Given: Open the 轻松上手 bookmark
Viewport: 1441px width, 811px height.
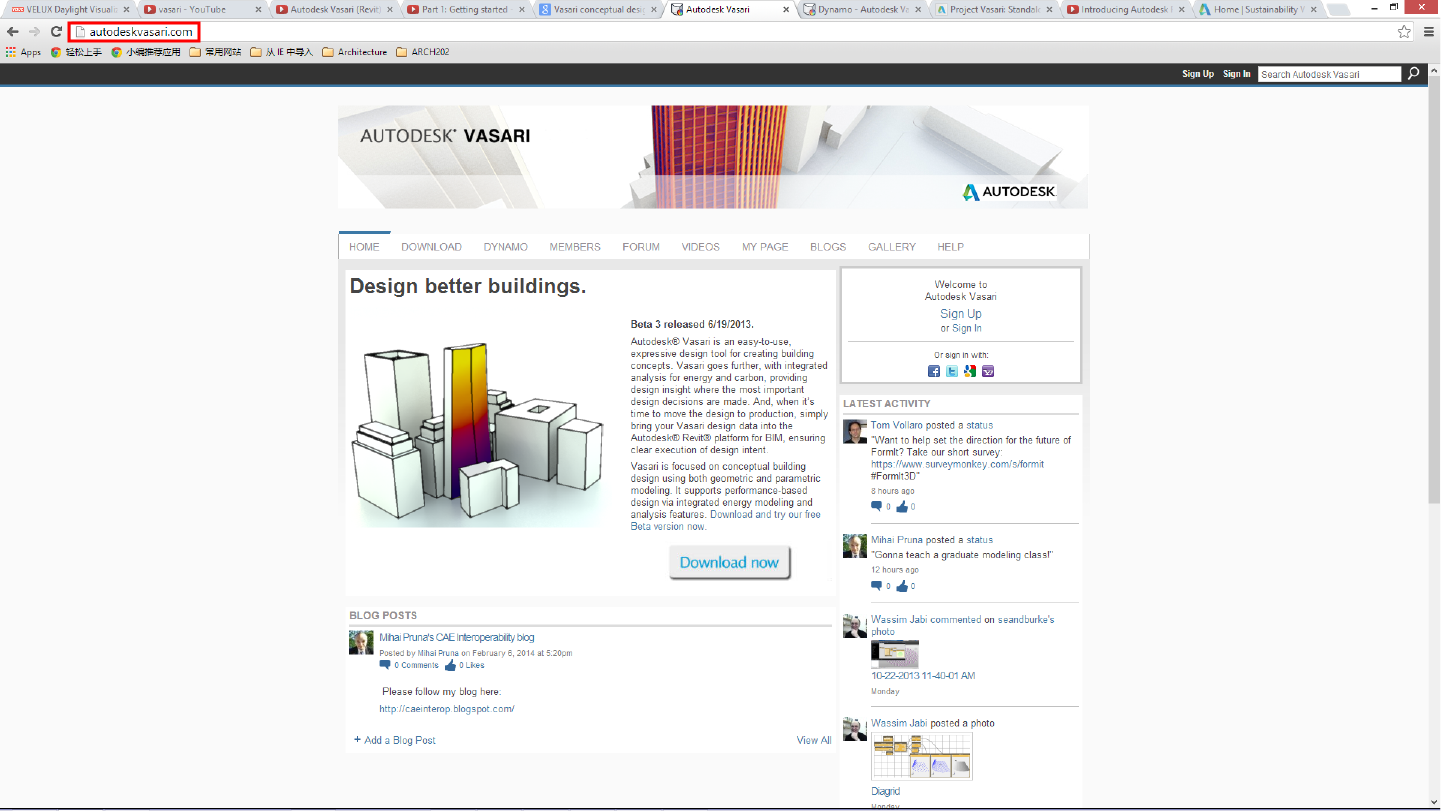Looking at the screenshot, I should [76, 52].
